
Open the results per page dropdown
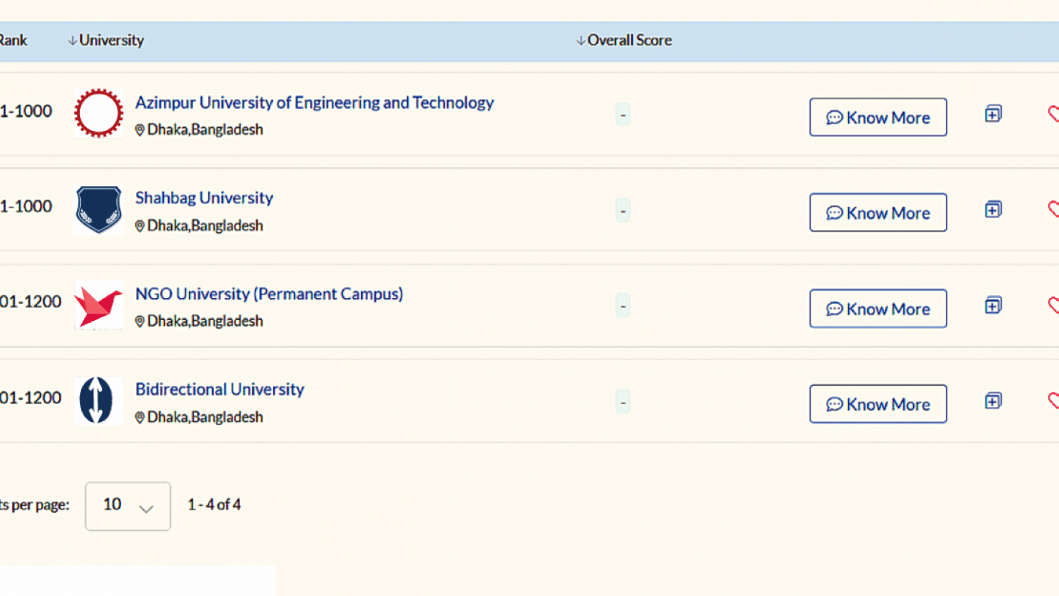128,506
